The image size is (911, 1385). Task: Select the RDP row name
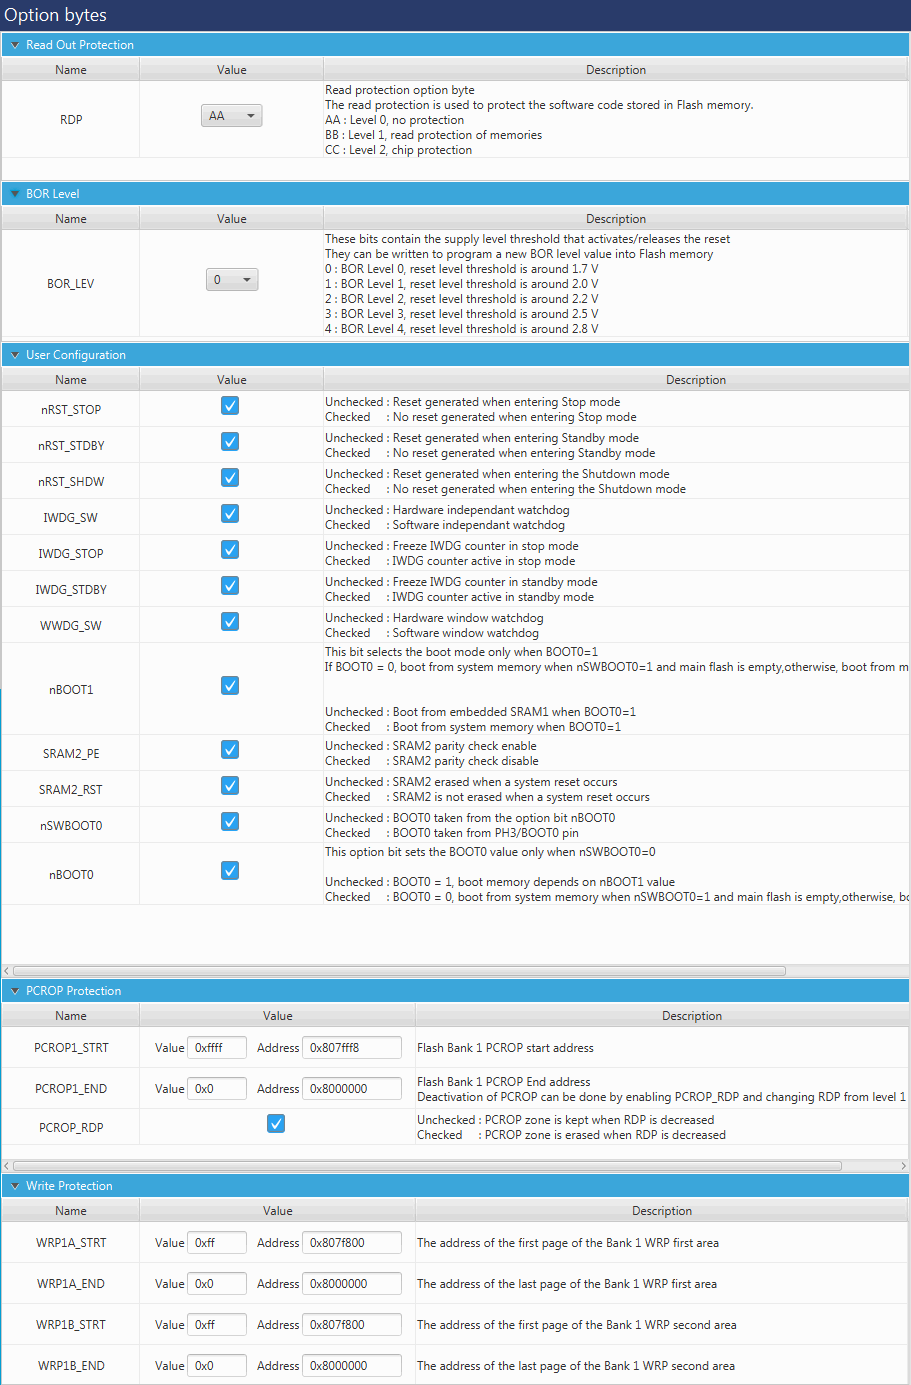[71, 120]
